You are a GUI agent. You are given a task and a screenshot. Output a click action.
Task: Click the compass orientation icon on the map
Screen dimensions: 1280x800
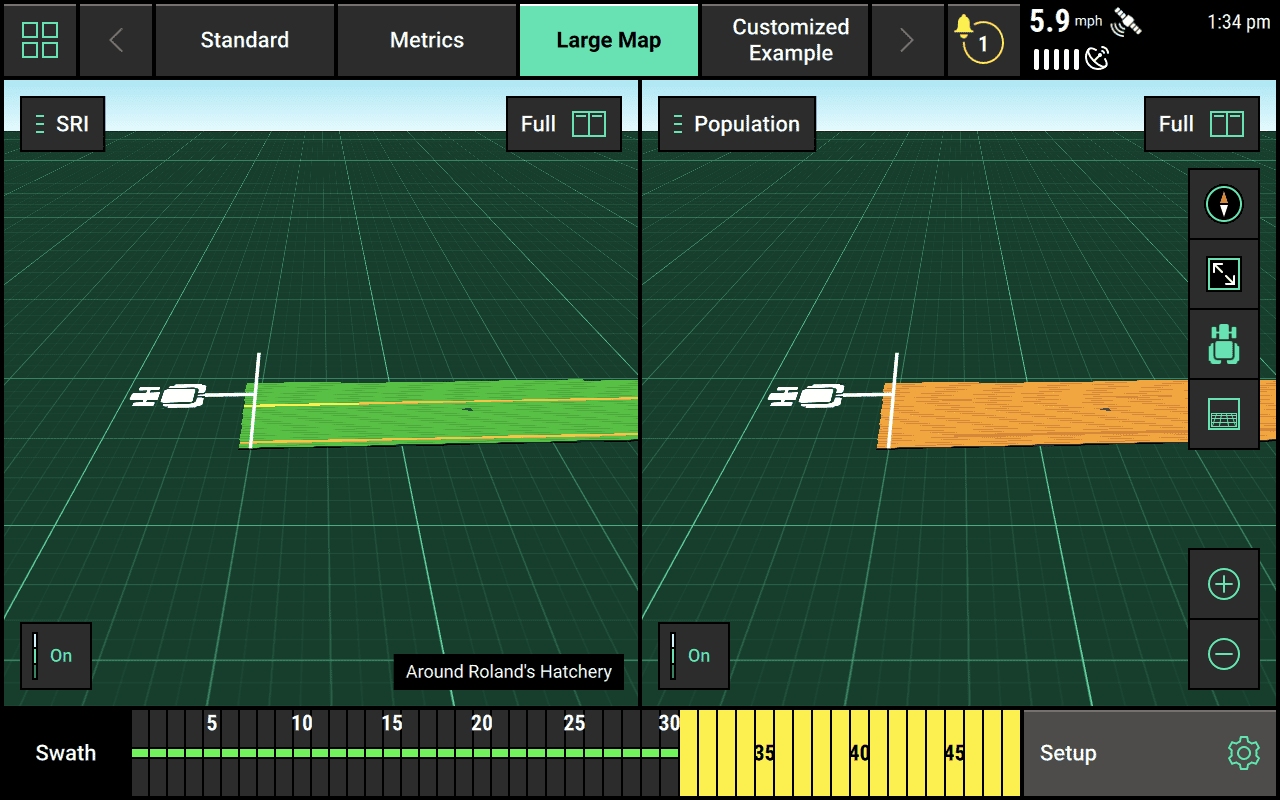click(x=1224, y=204)
